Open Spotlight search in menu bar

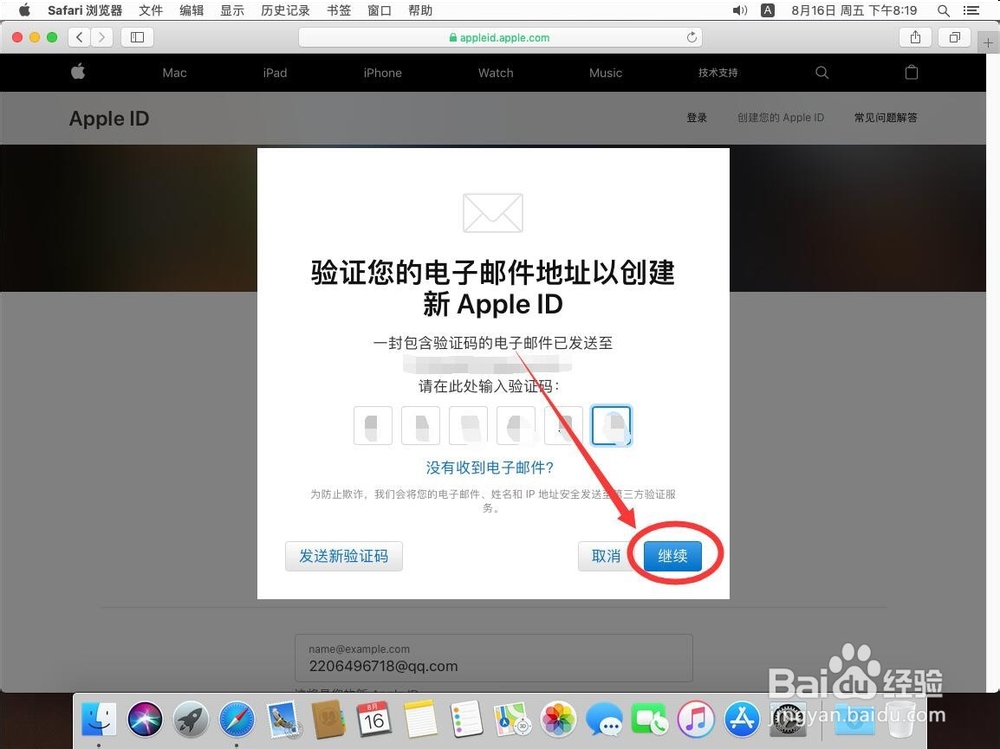(943, 10)
